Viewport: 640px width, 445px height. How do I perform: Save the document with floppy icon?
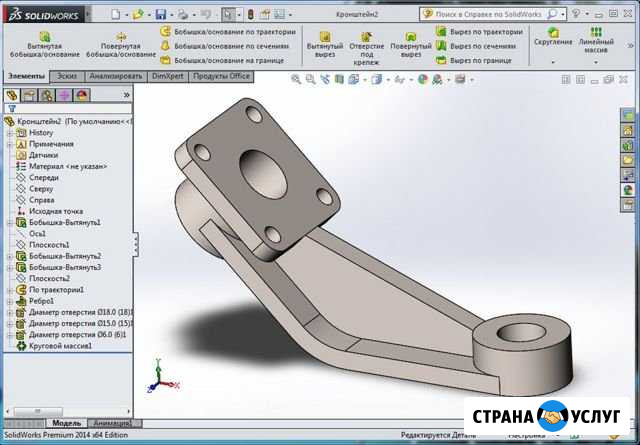tap(161, 15)
